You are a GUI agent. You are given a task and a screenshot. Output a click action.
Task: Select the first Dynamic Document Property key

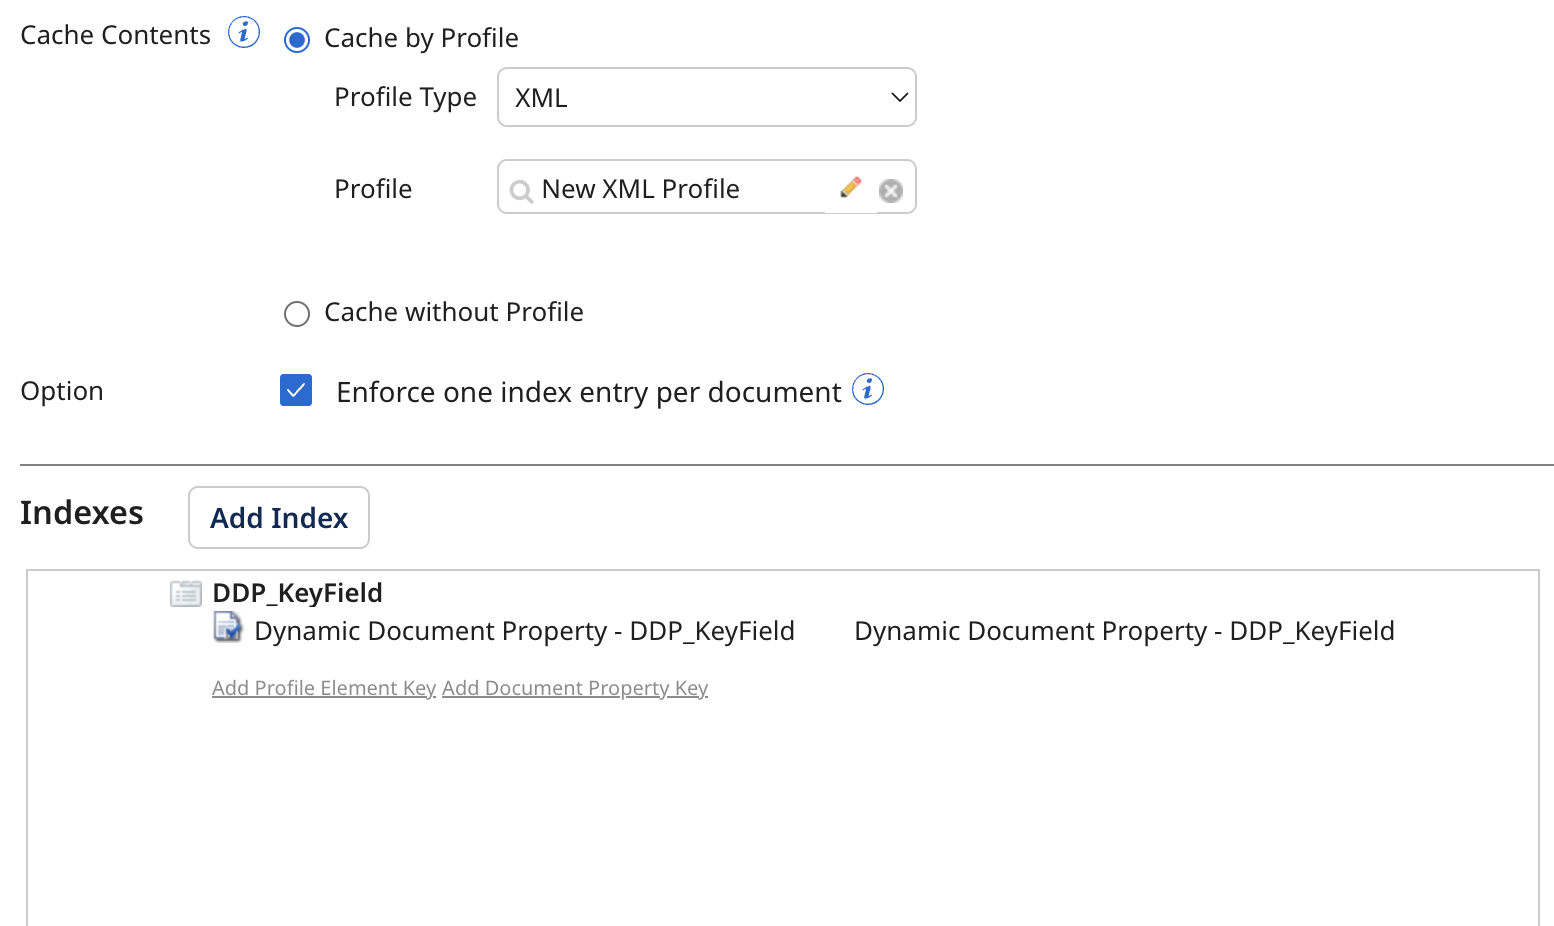click(x=524, y=630)
